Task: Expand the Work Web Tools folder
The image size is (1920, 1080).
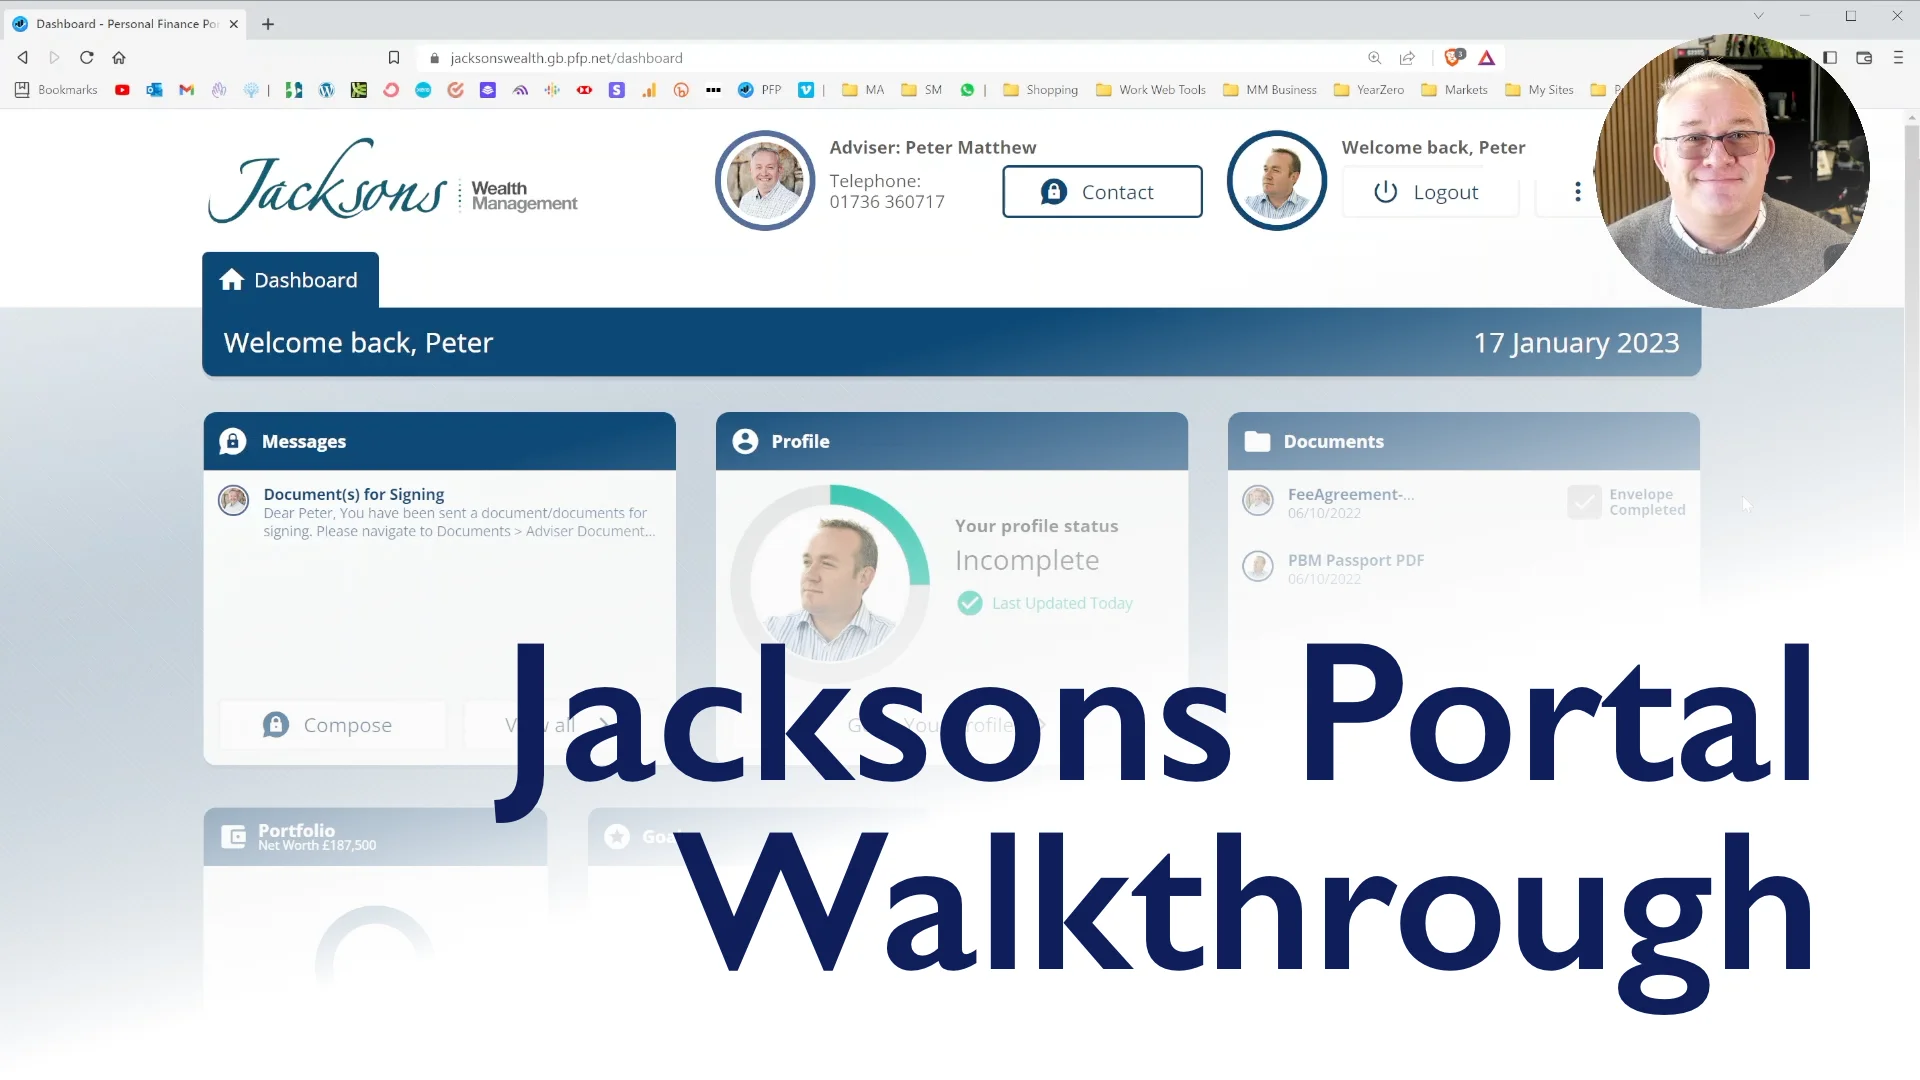Action: coord(1151,90)
